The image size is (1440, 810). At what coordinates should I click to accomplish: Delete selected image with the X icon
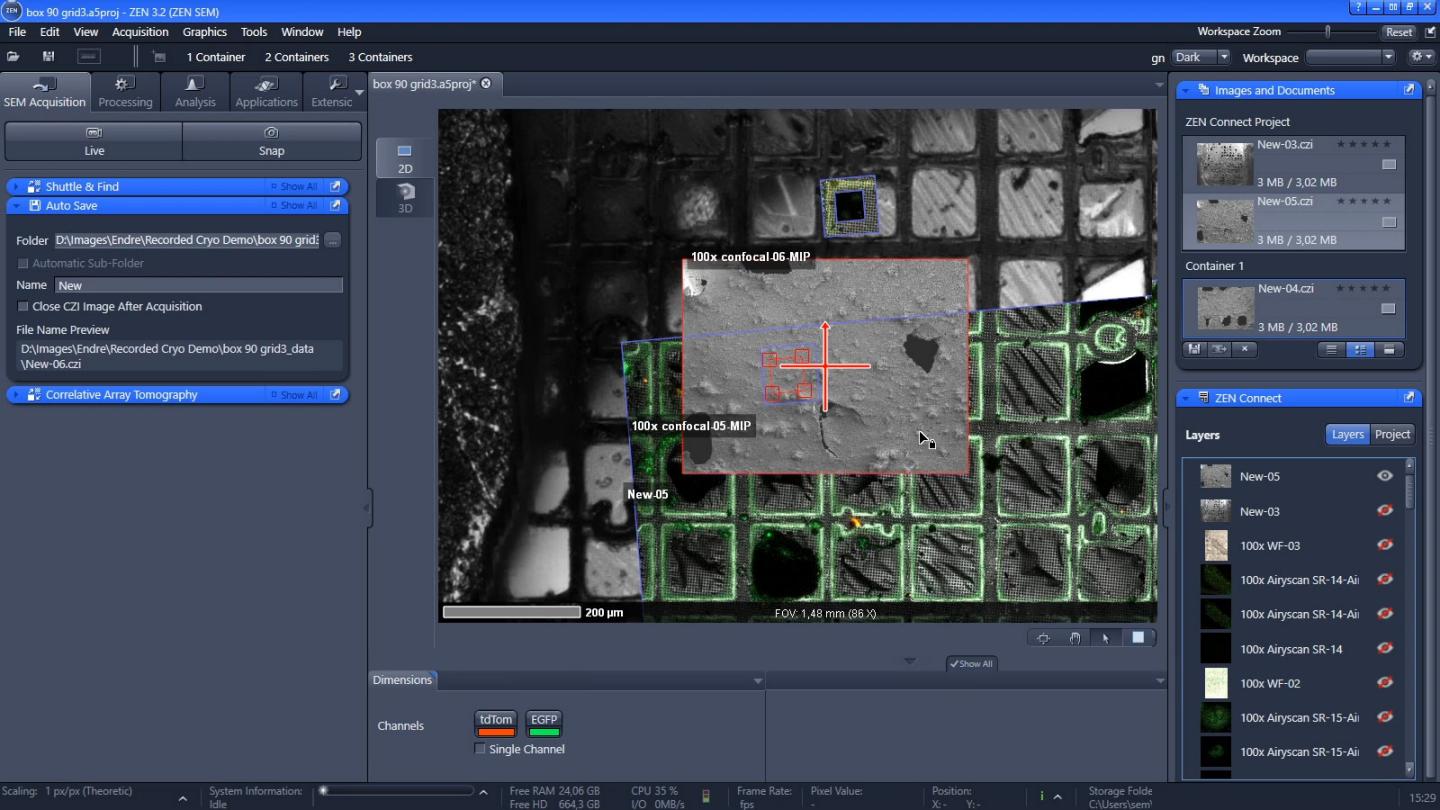coord(1244,349)
